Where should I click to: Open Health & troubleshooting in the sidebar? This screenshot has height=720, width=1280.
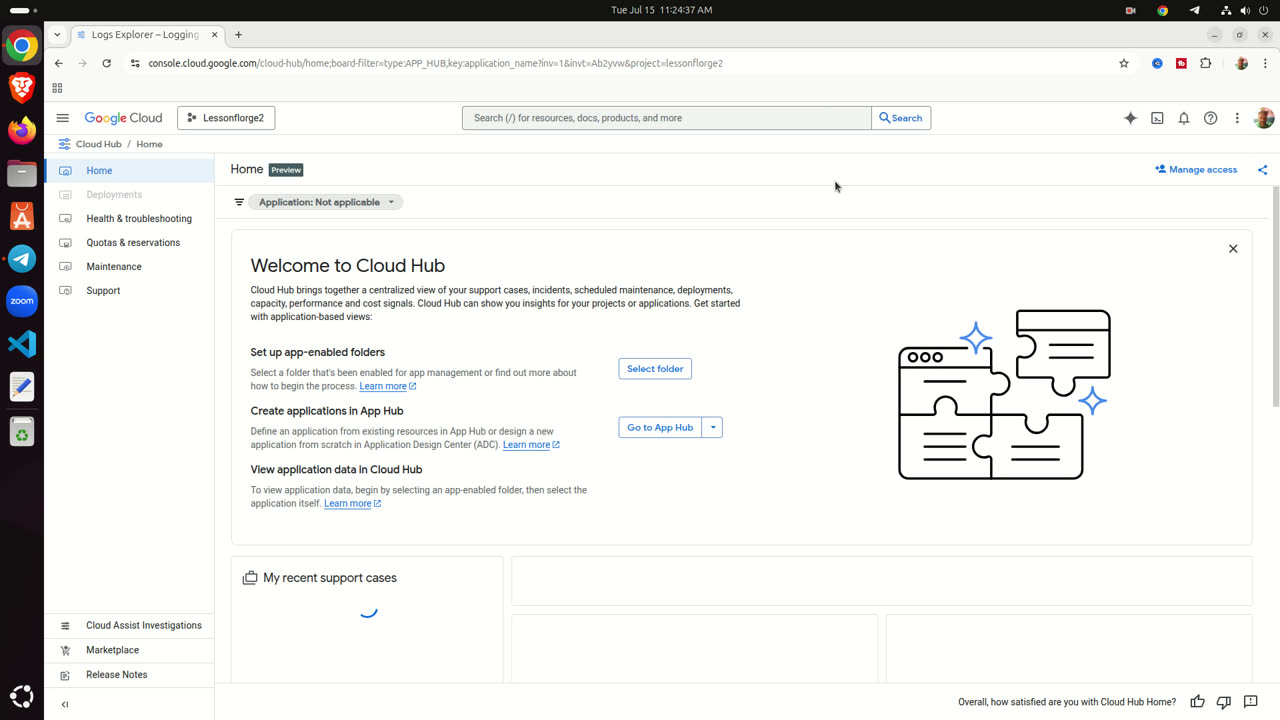(x=129, y=219)
